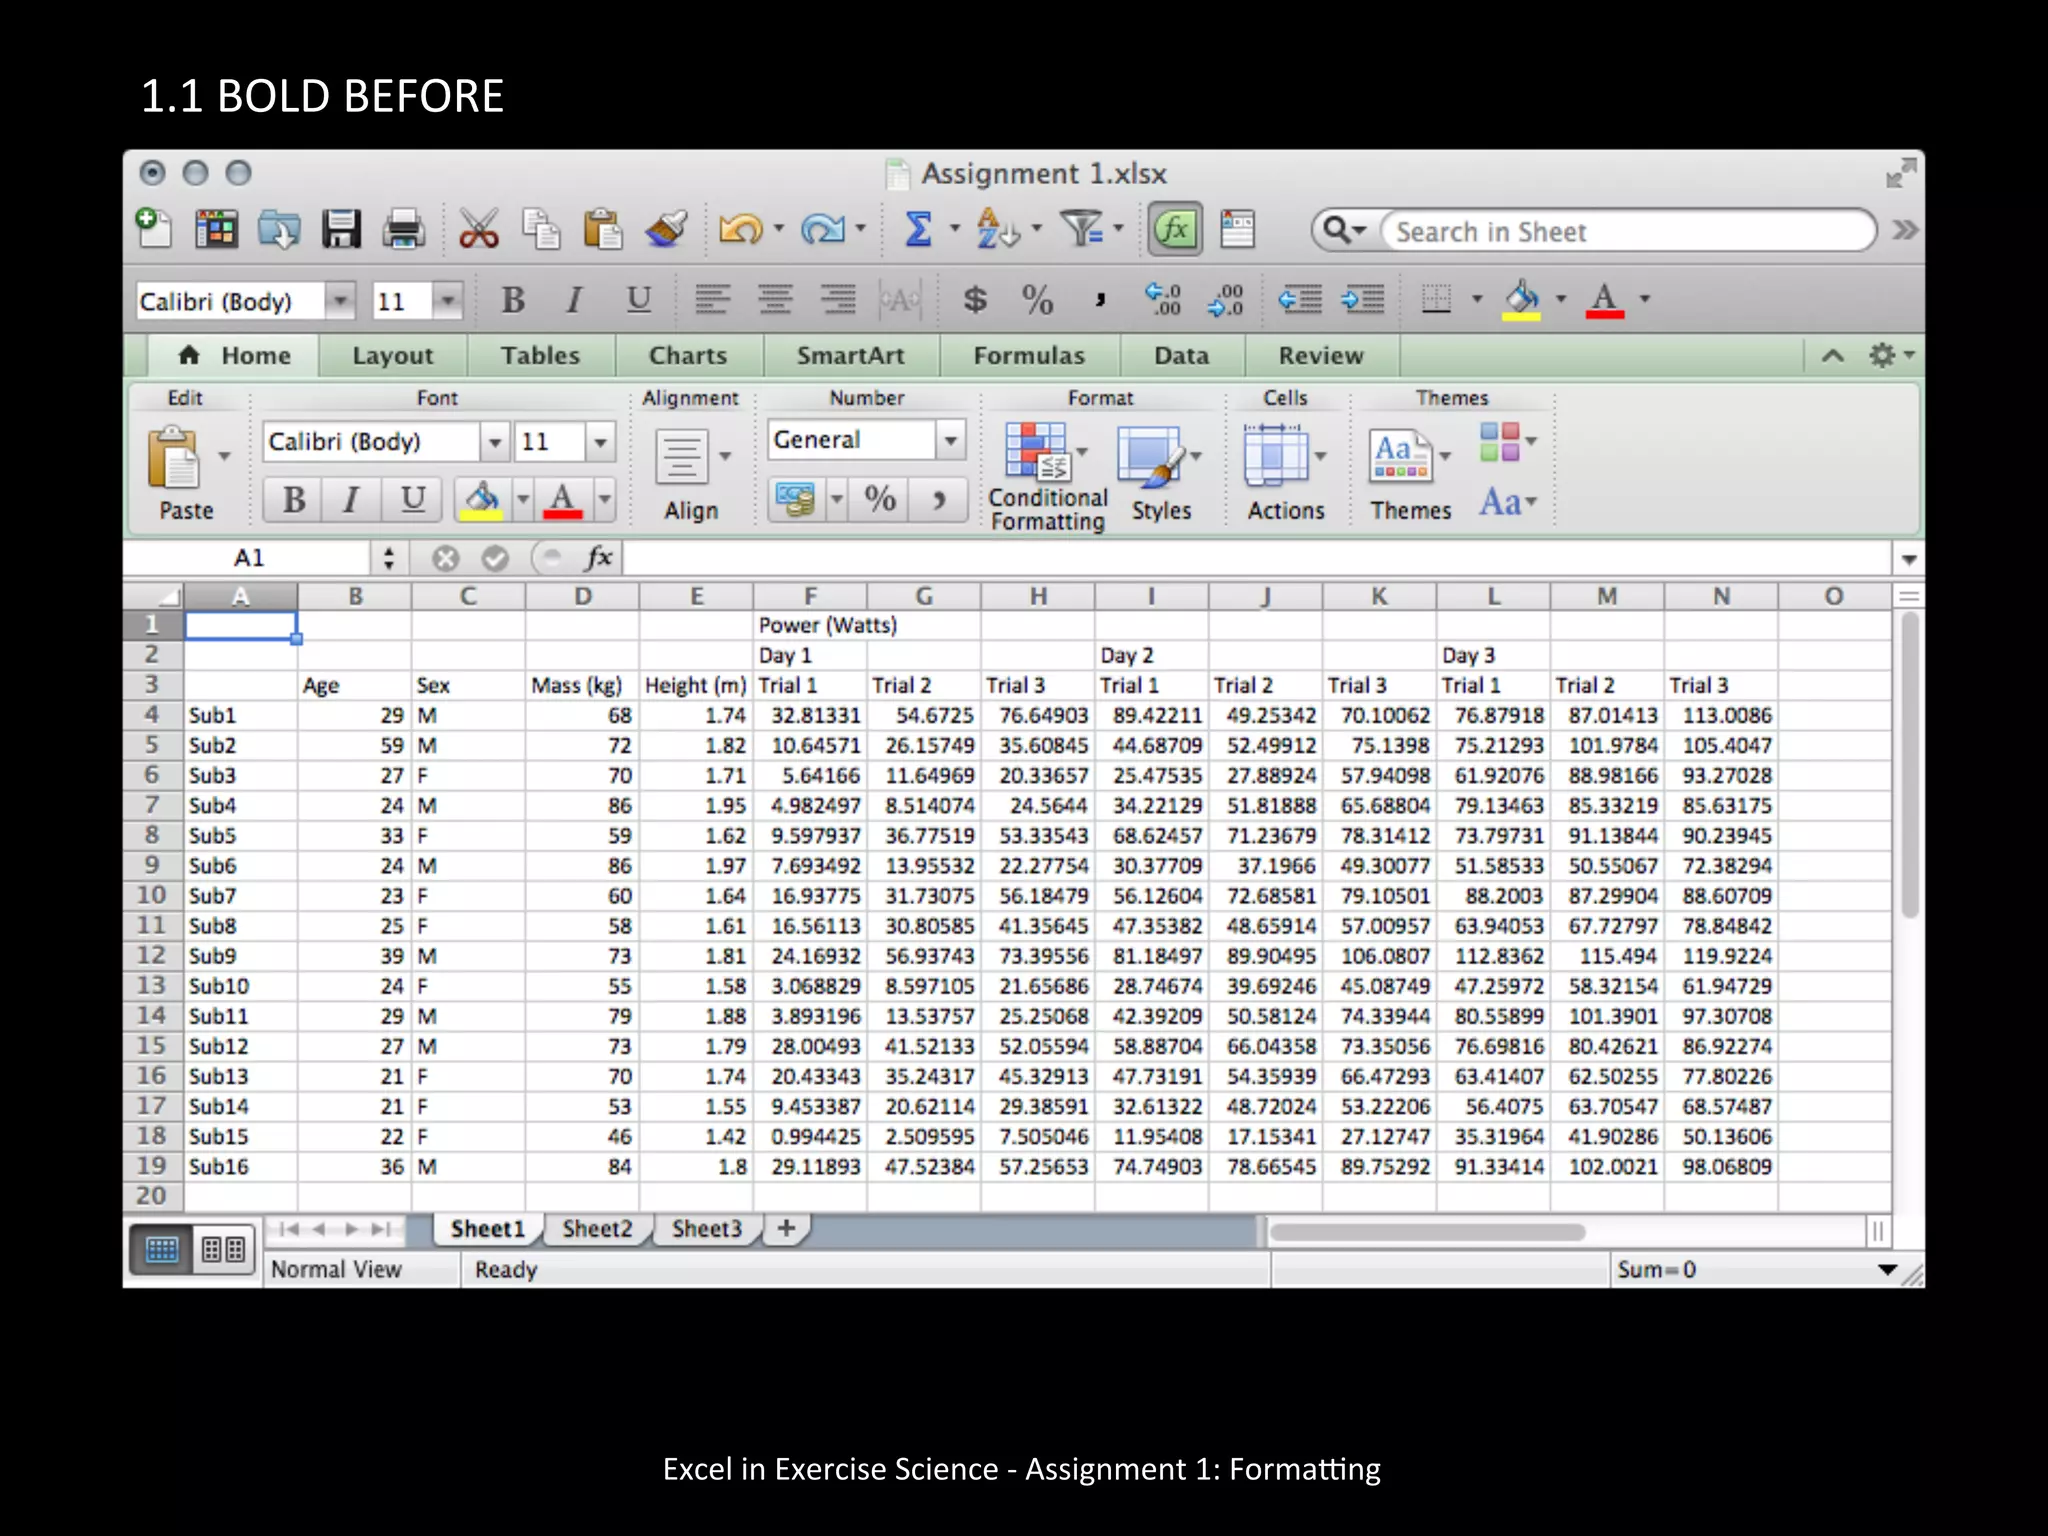Click the Styles button in Format group
Image resolution: width=2048 pixels, height=1536 pixels.
point(1152,456)
